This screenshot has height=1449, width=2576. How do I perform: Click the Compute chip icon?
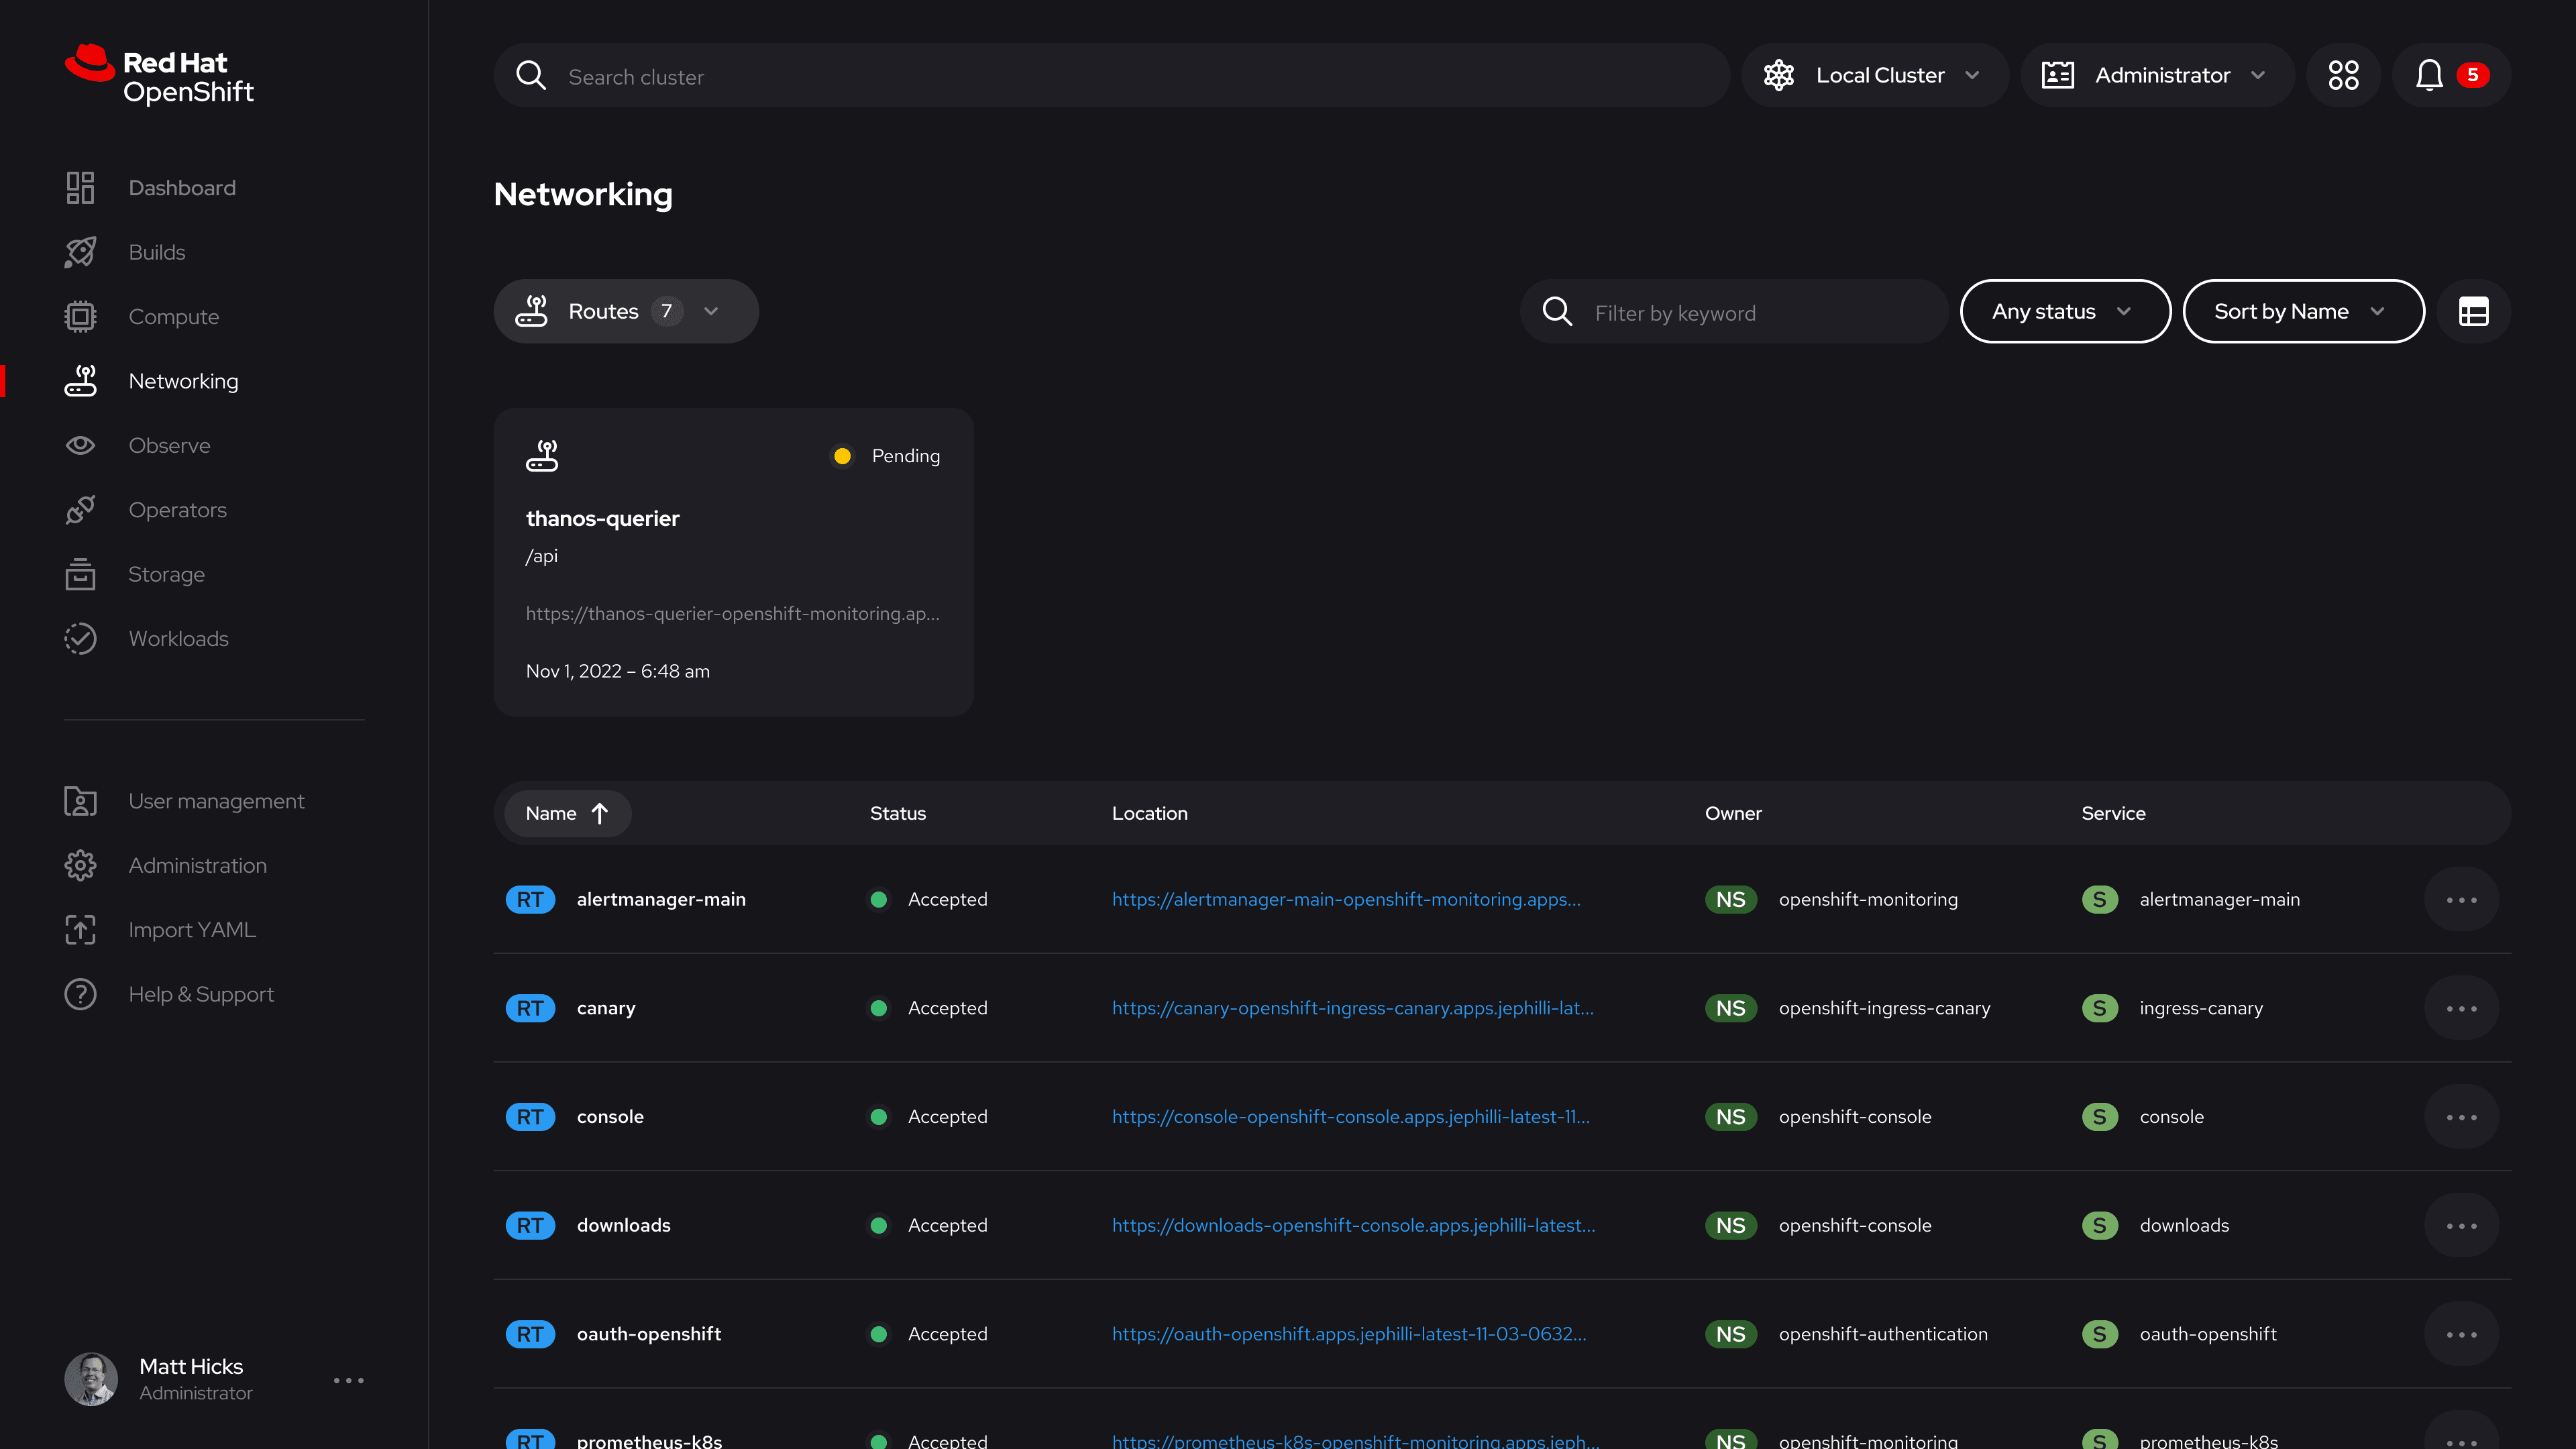tap(80, 317)
